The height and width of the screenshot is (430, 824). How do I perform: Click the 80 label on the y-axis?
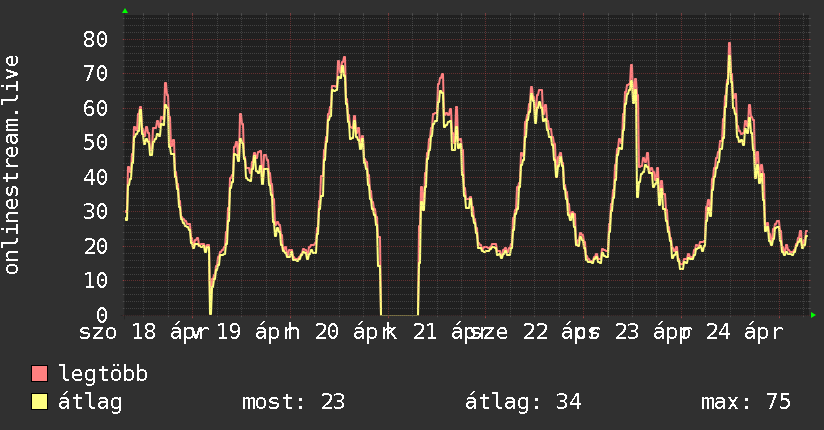coord(95,39)
